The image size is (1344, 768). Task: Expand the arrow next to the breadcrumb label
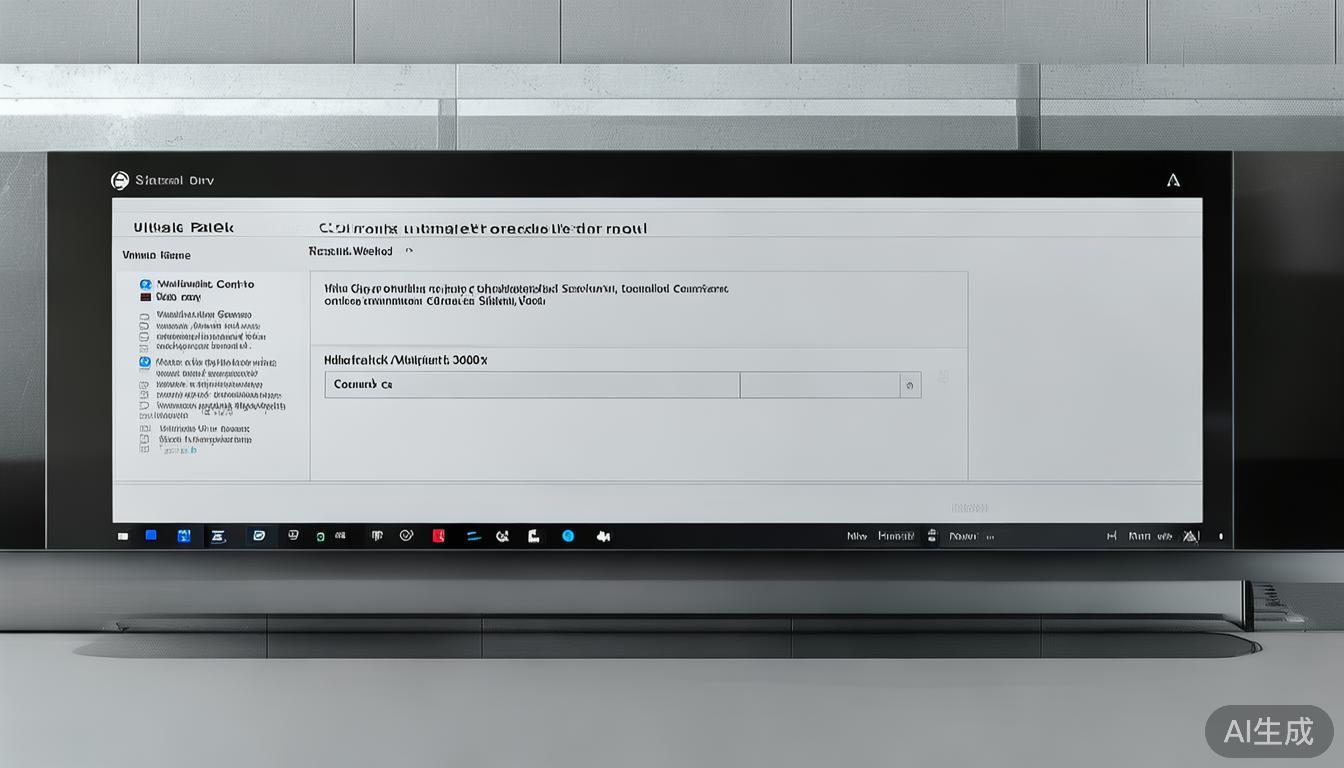click(x=408, y=251)
